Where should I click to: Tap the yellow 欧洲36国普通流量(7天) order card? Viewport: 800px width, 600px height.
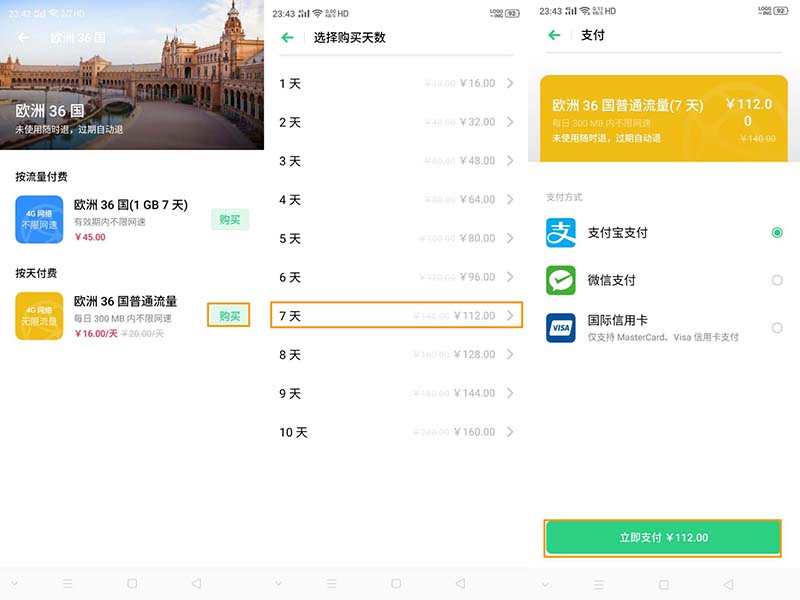[x=664, y=118]
